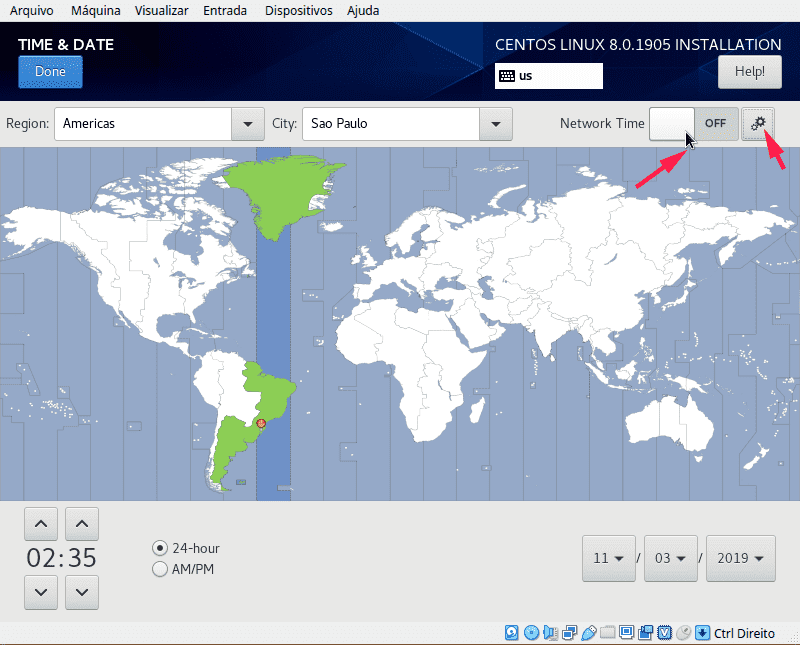
Task: Expand the Region dropdown showing Americas
Action: pos(248,123)
